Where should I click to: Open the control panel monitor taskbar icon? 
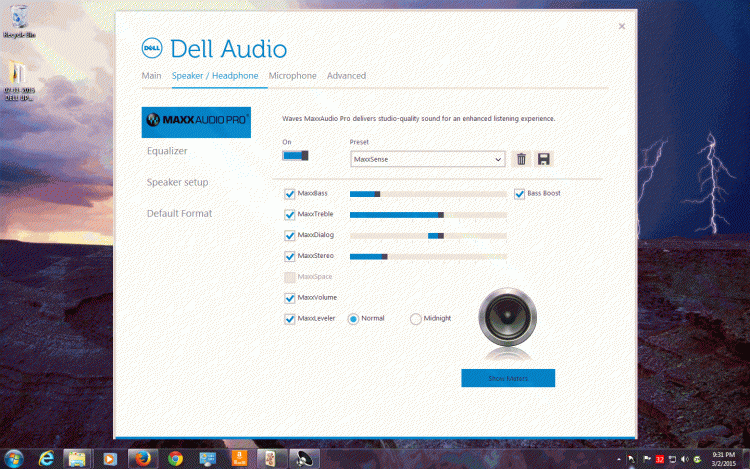tap(208, 459)
